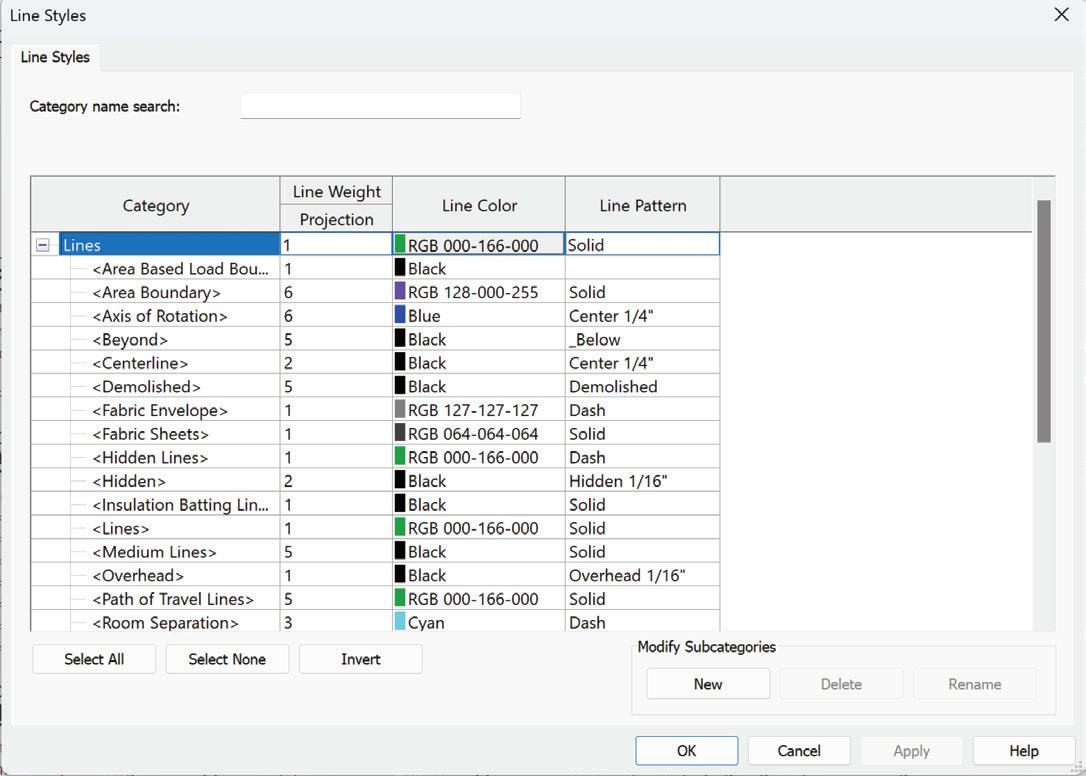Select the <Insulation Batting Lin... row
1086x776 pixels.
point(181,504)
